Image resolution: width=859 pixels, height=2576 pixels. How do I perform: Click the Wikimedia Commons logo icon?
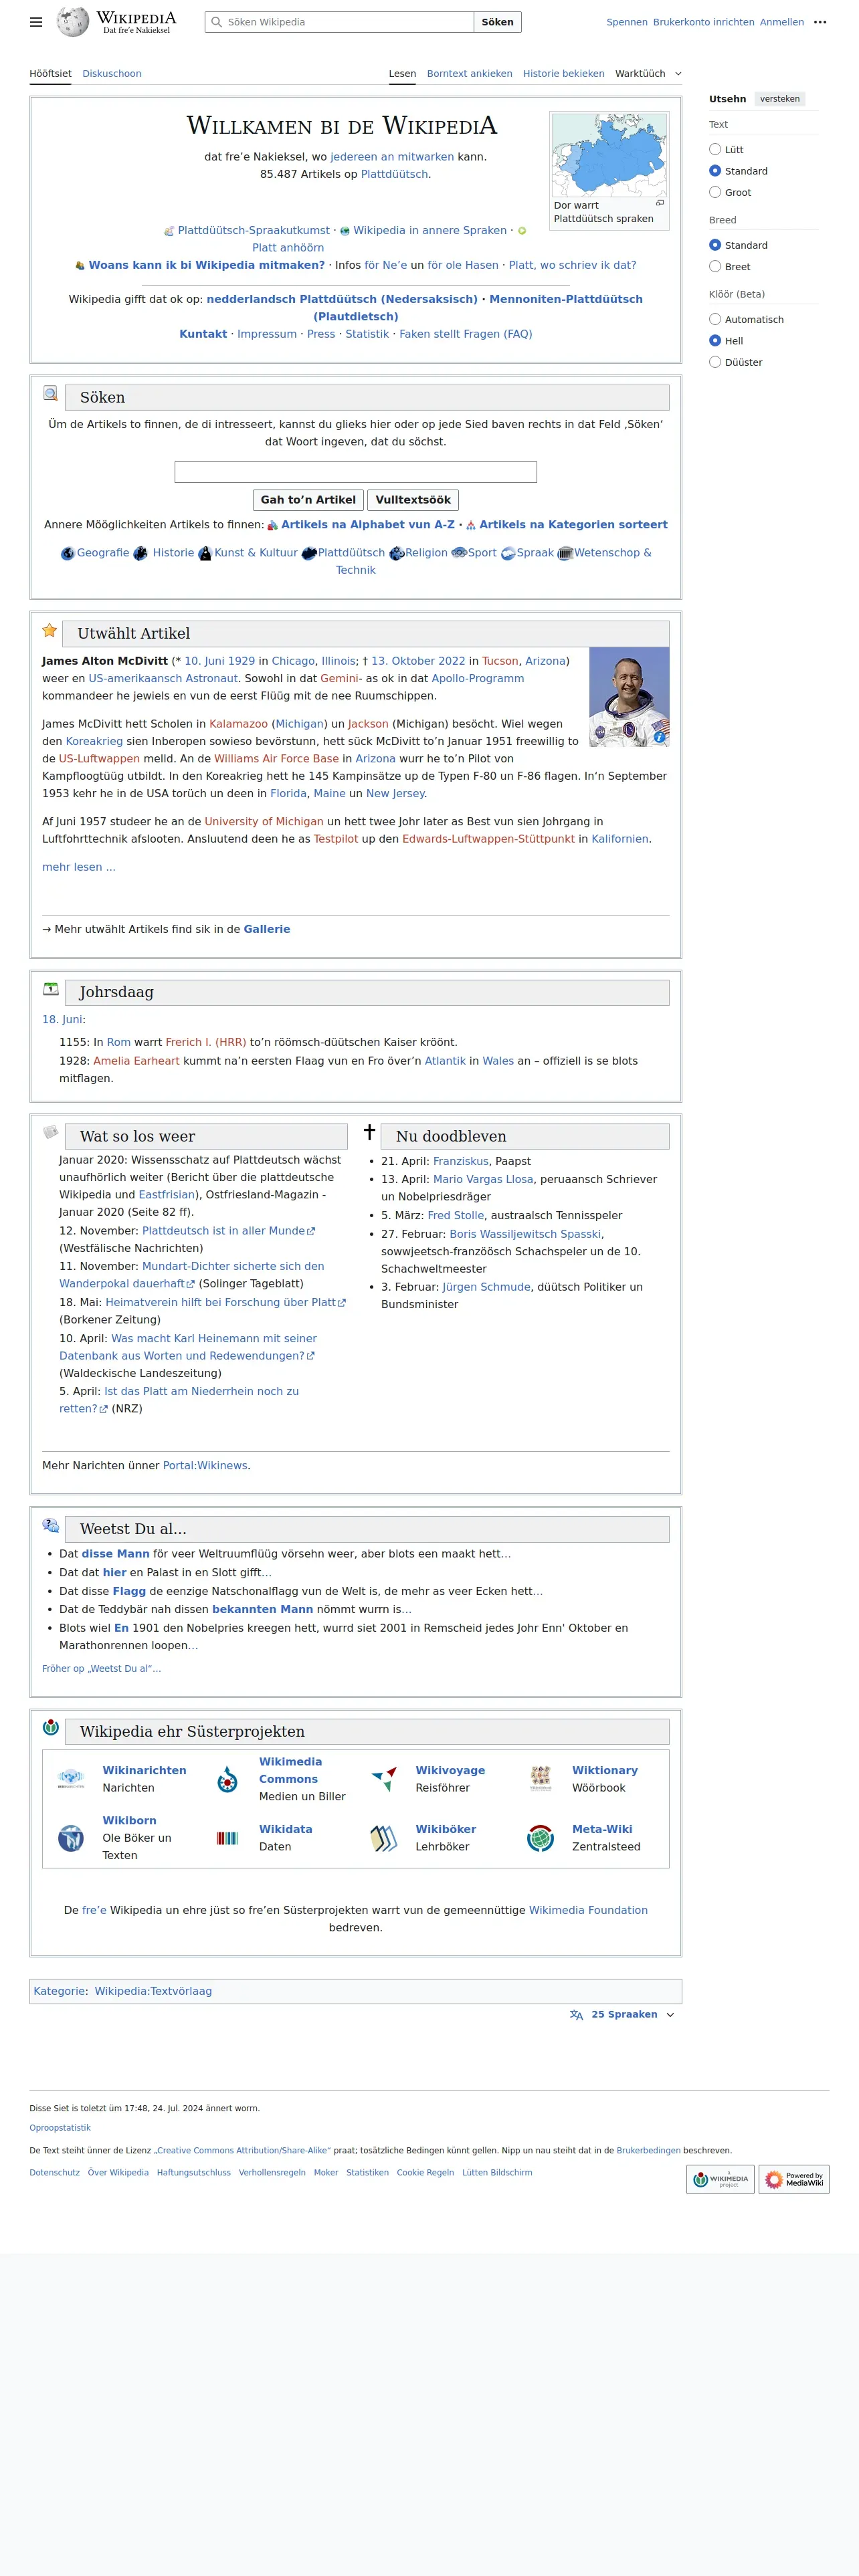pyautogui.click(x=227, y=1779)
